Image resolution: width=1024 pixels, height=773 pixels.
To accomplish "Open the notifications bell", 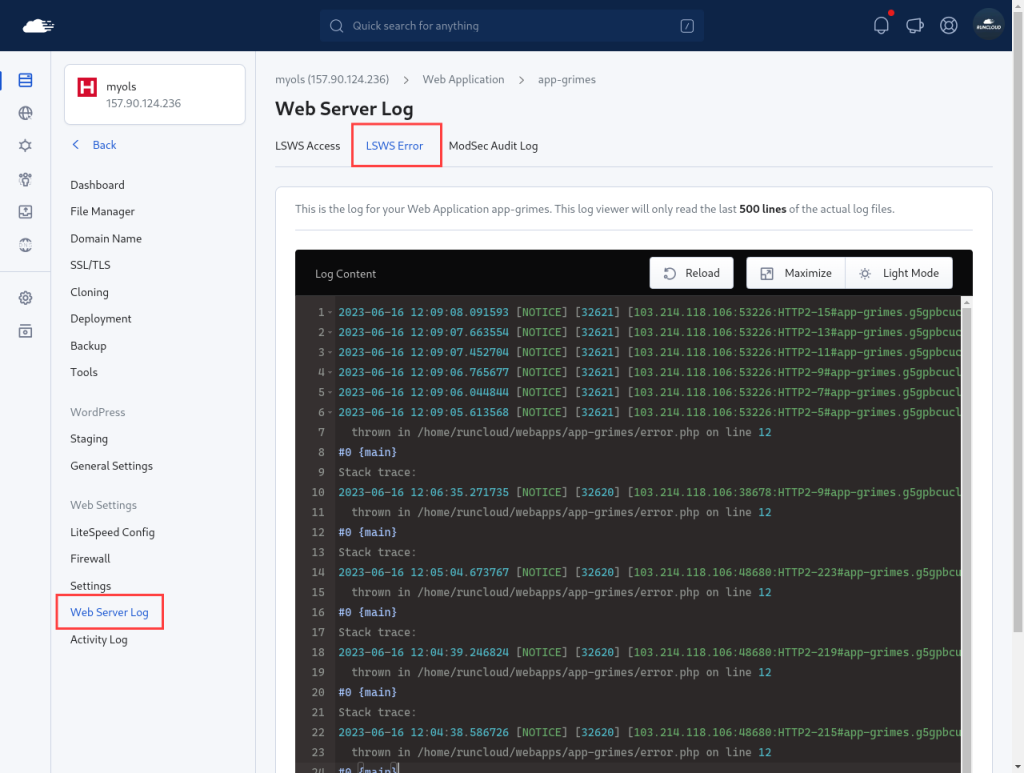I will click(x=881, y=25).
